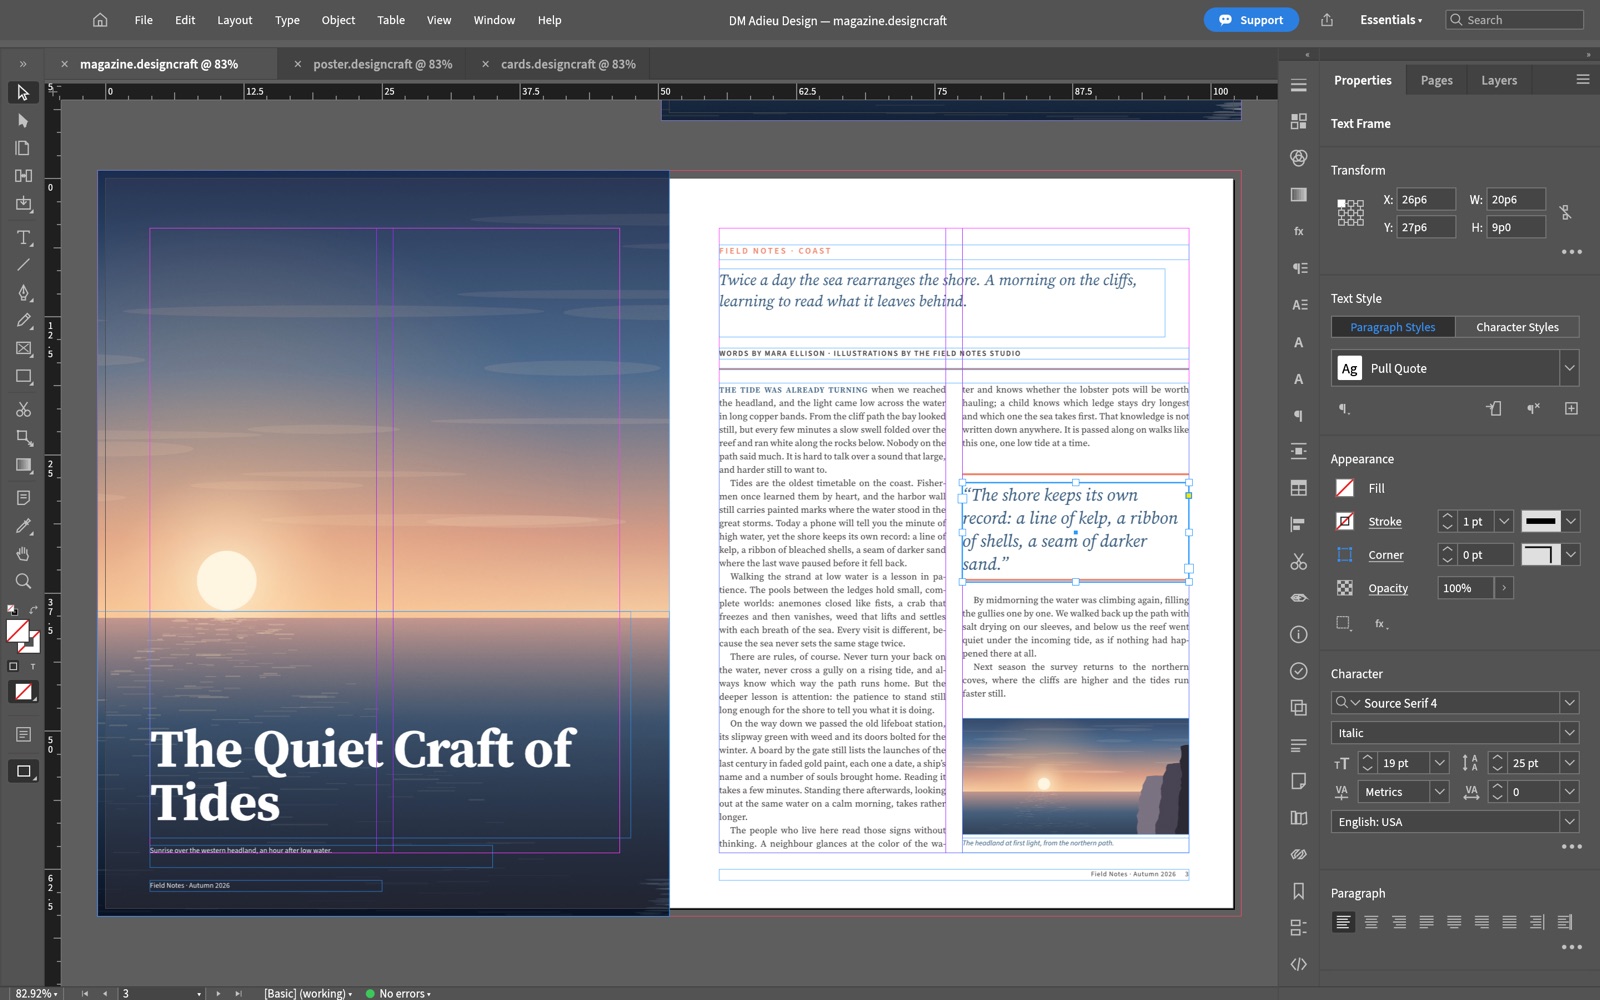Open the Italic font style dropdown

tap(1569, 733)
